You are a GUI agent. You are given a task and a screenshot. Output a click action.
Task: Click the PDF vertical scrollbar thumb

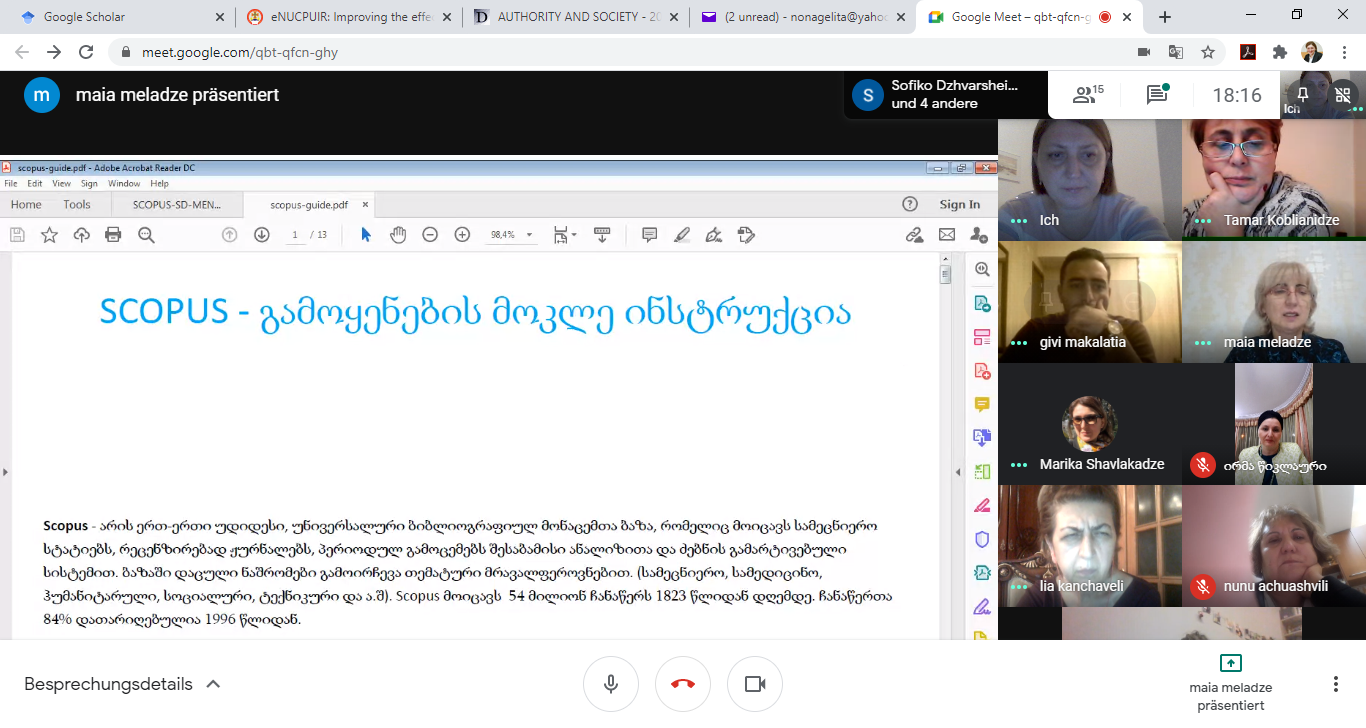[x=945, y=275]
